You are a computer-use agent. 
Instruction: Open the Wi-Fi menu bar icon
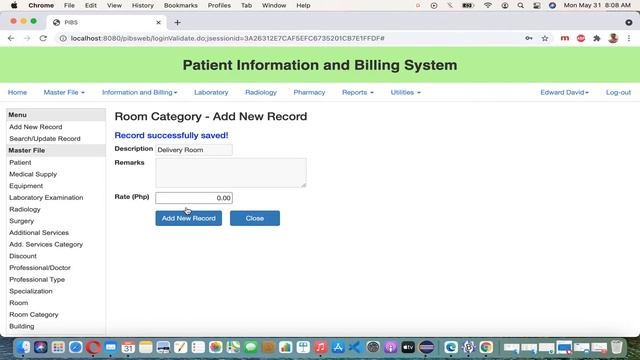[x=488, y=5]
